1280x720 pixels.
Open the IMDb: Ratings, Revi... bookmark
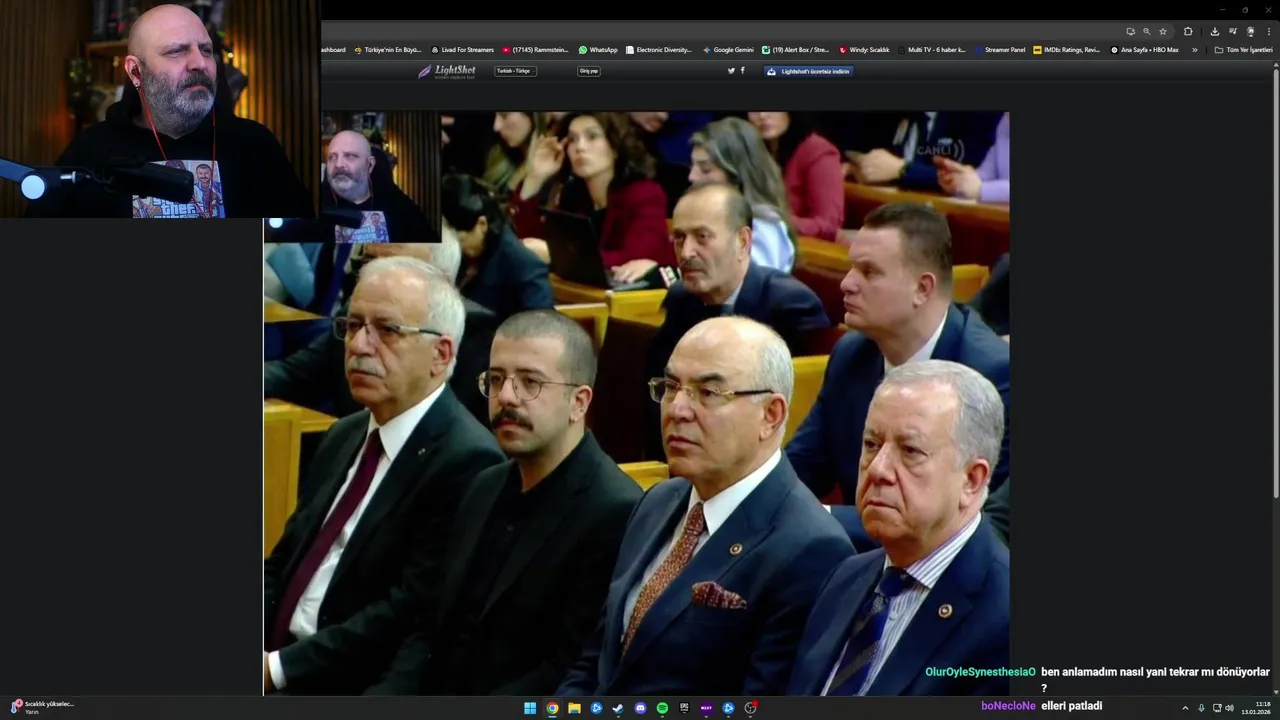[1067, 49]
